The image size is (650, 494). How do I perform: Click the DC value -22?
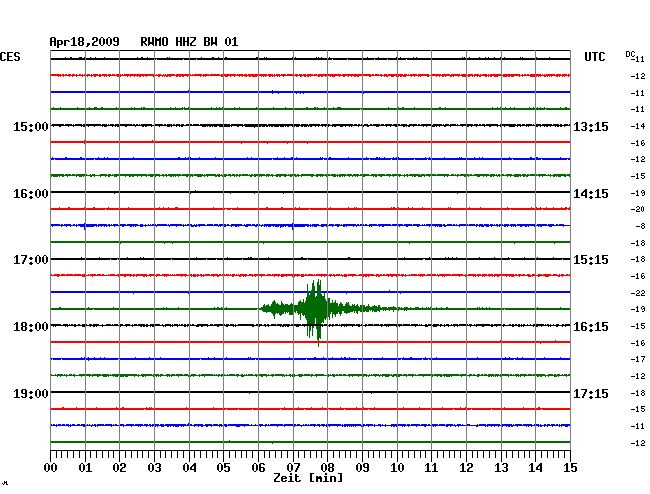click(x=638, y=293)
